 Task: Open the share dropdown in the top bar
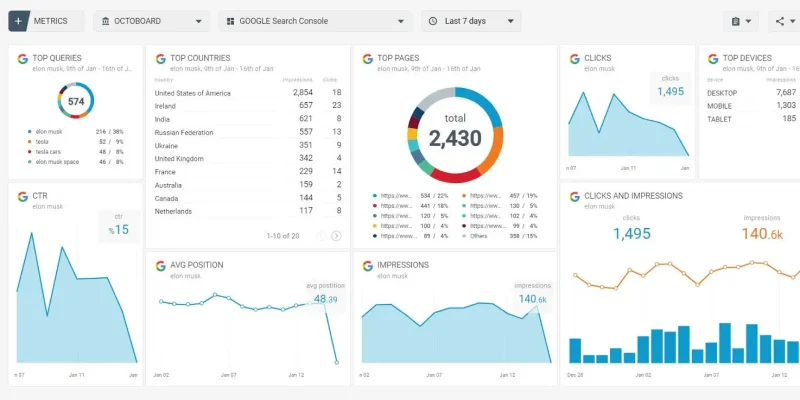click(784, 21)
